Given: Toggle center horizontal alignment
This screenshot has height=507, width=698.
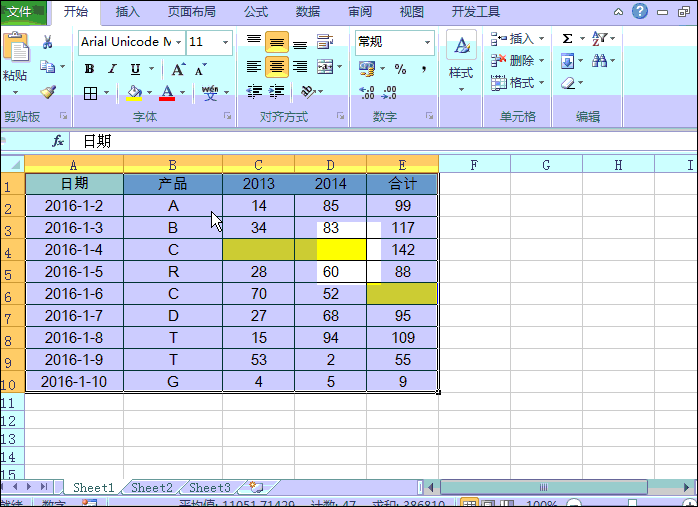Looking at the screenshot, I should click(x=276, y=68).
